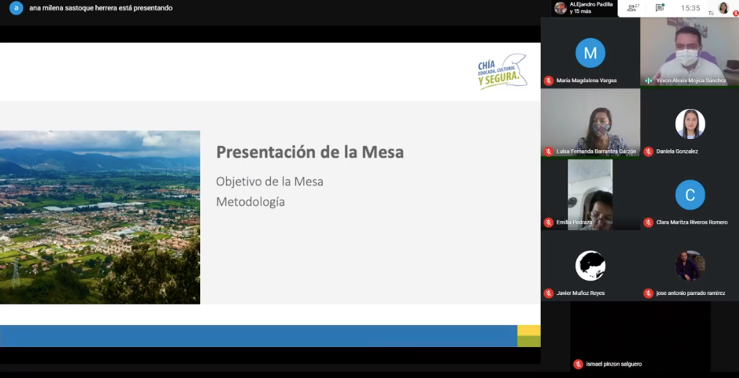
Task: Open the 'ALEjandro Padilla y 15 más' participants pill
Action: [x=584, y=8]
